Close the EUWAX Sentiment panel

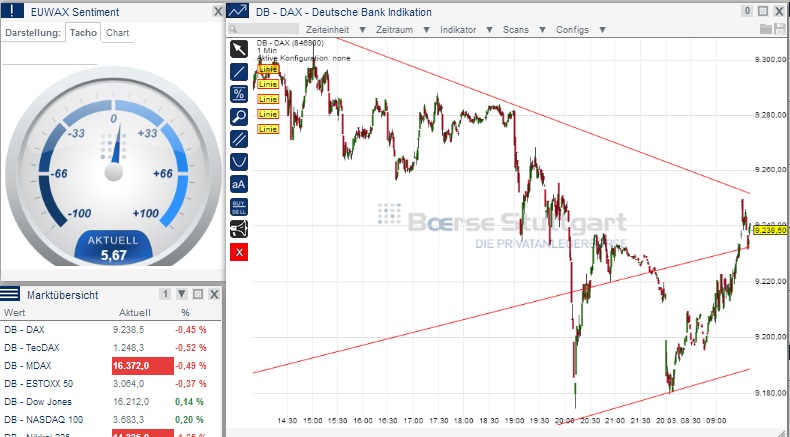[218, 11]
